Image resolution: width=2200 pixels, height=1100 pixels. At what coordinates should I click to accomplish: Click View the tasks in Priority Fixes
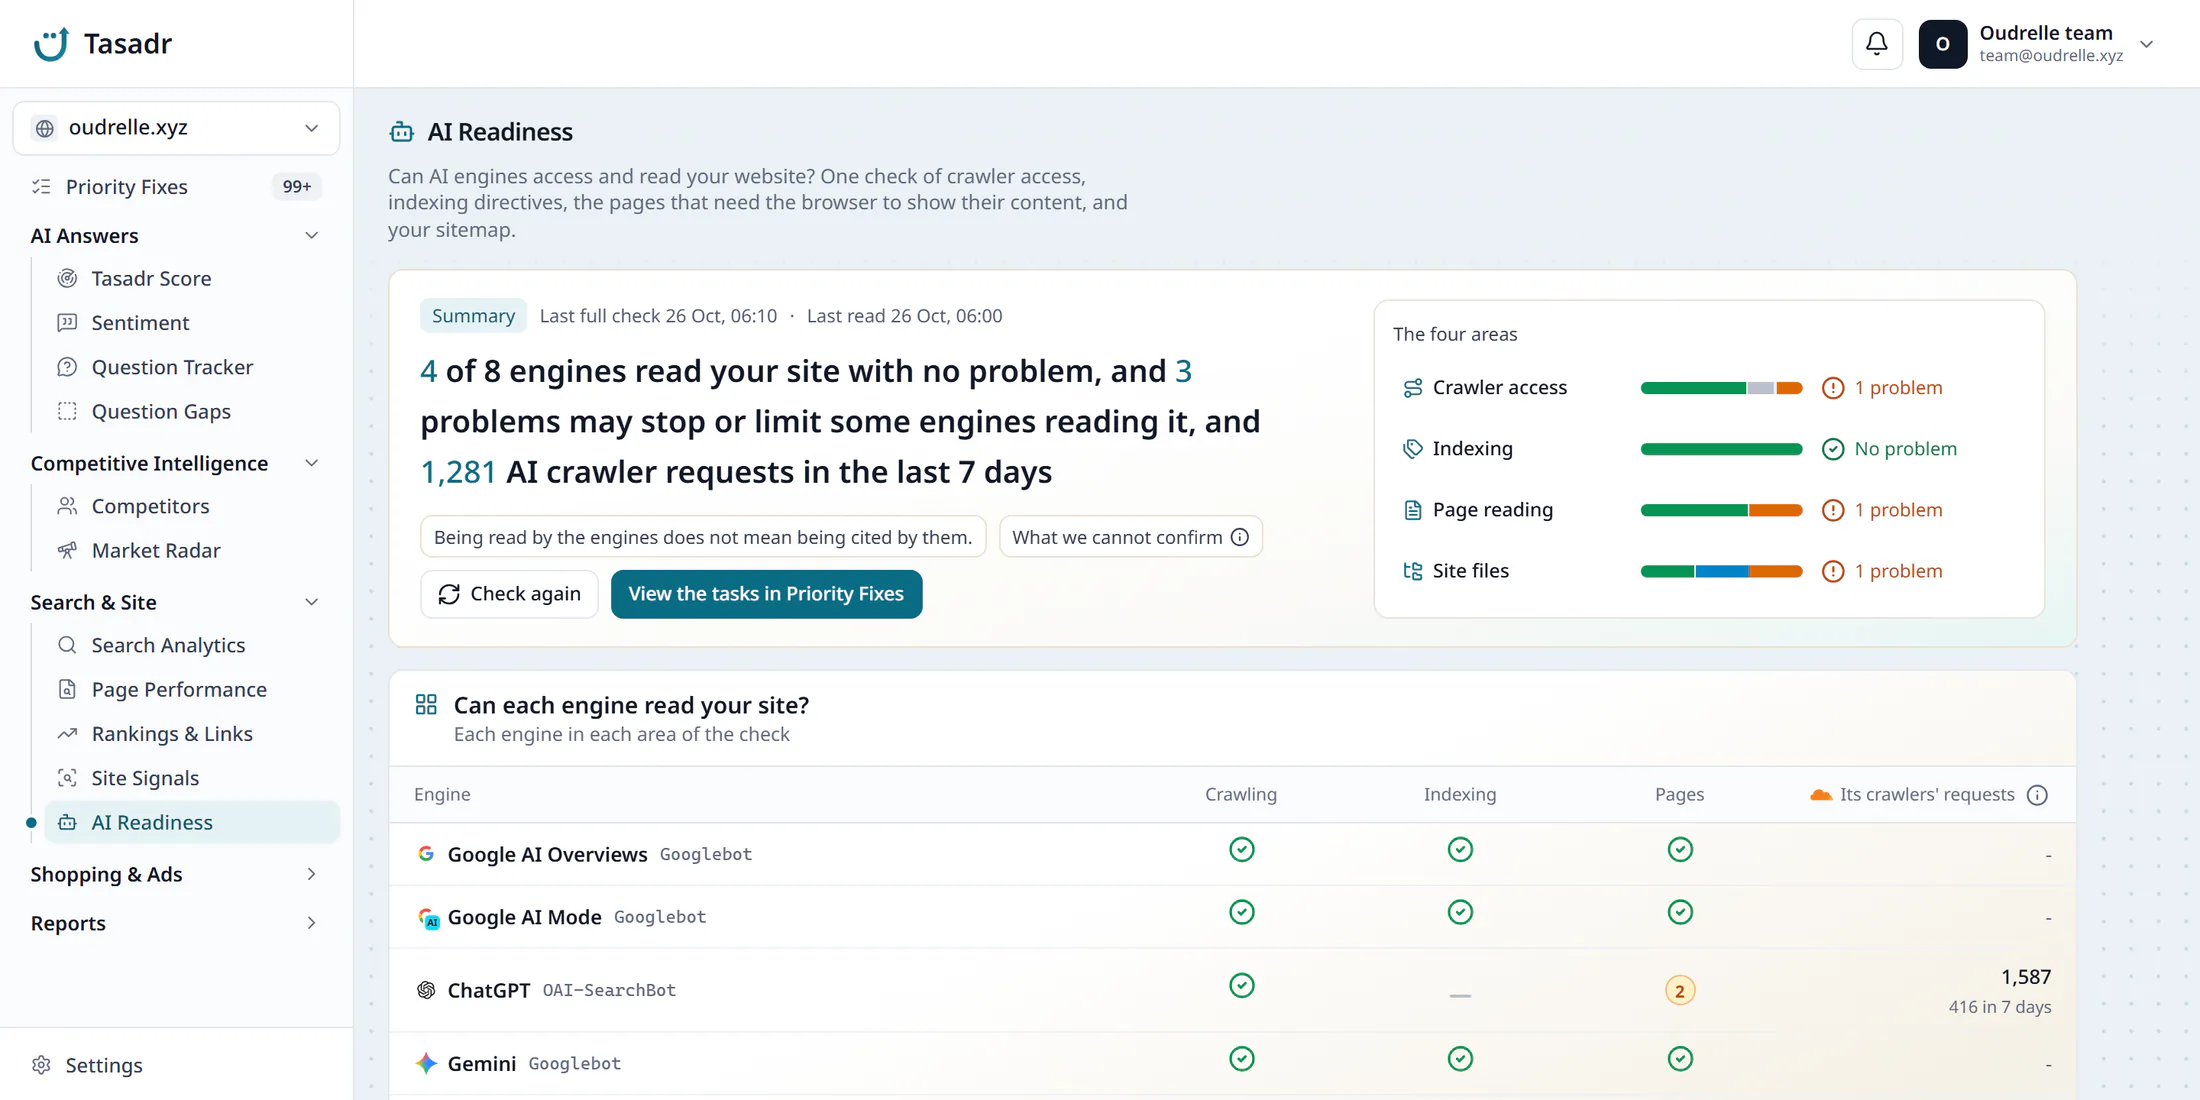pos(766,594)
